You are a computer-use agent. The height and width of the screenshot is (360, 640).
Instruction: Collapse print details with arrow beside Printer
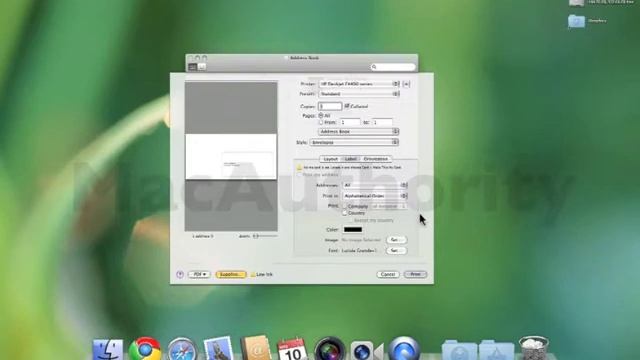(x=406, y=84)
